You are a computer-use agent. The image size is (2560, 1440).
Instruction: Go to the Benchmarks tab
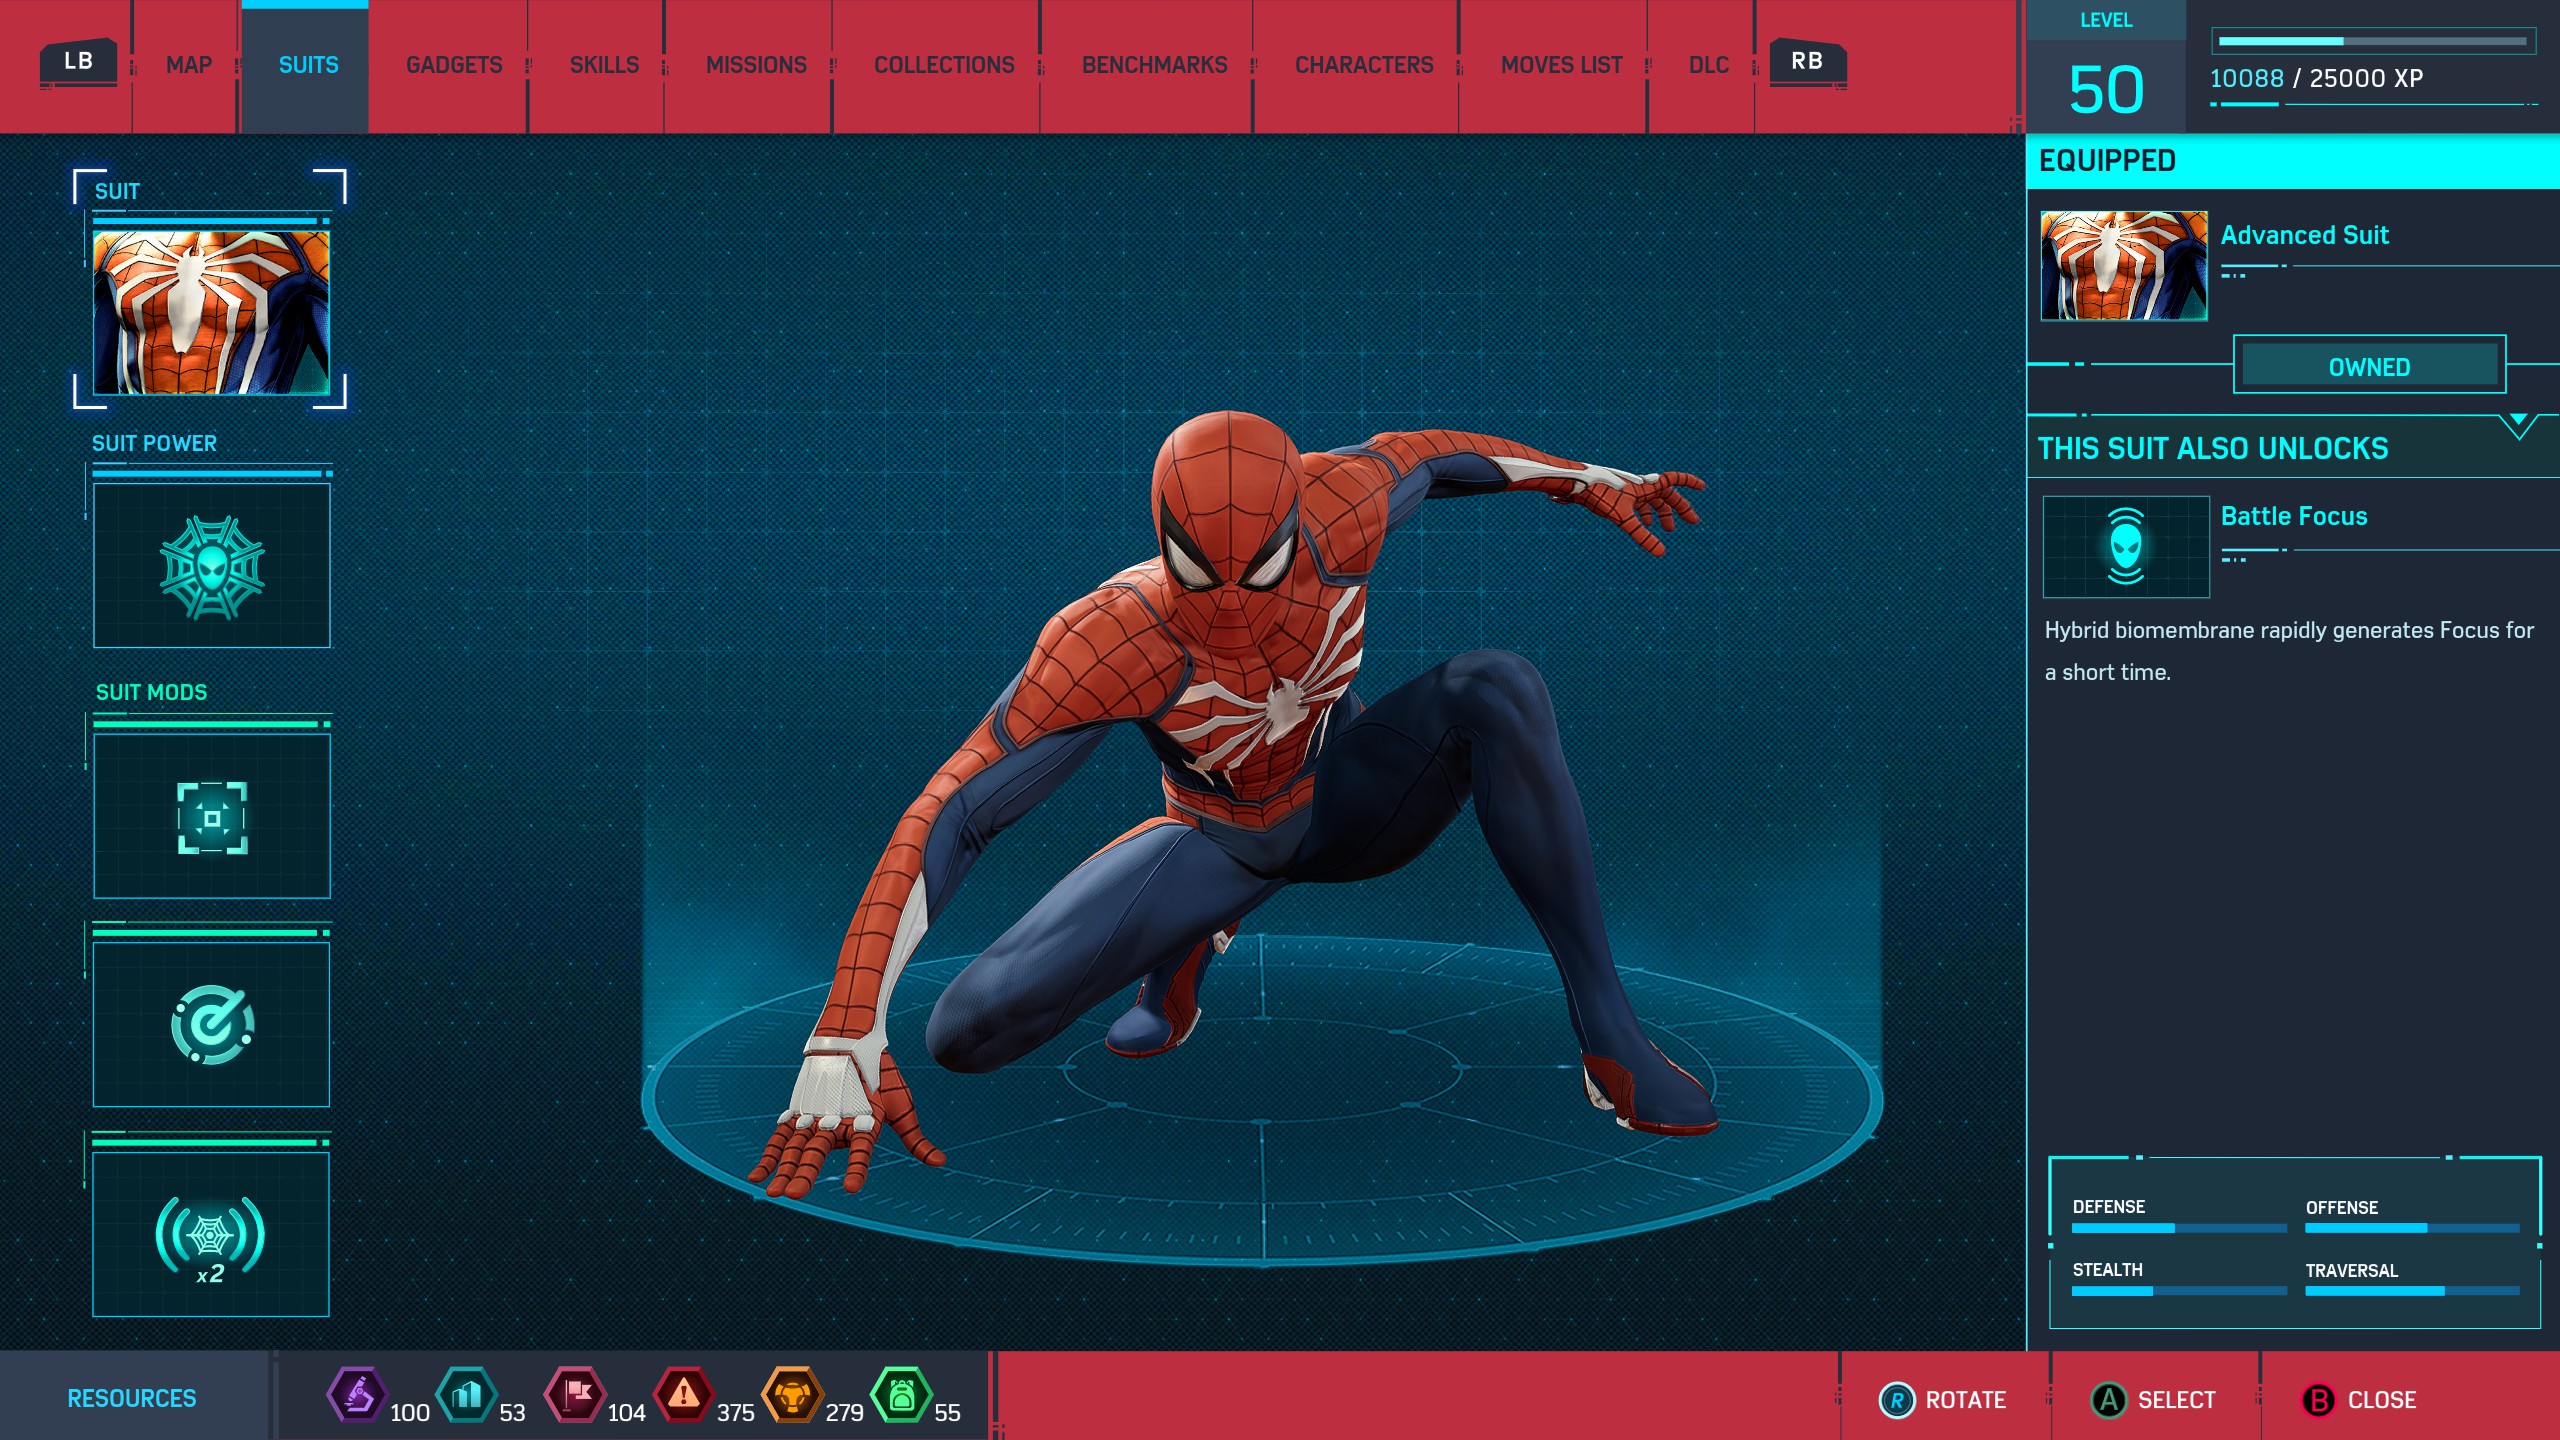tap(1154, 65)
